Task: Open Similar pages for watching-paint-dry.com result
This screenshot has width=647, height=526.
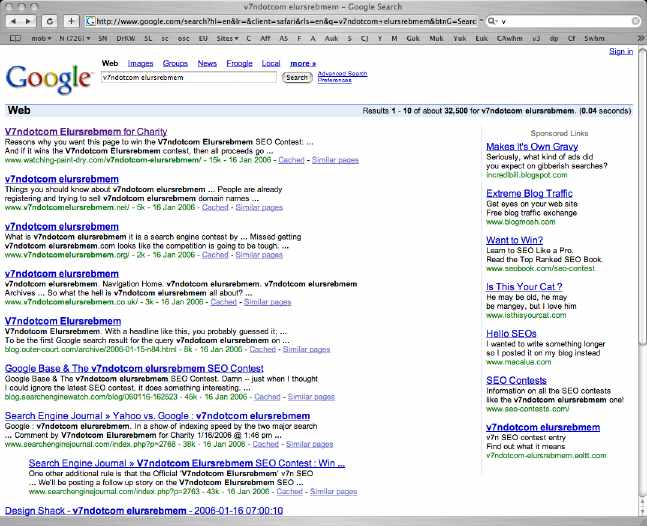Action: pos(335,160)
